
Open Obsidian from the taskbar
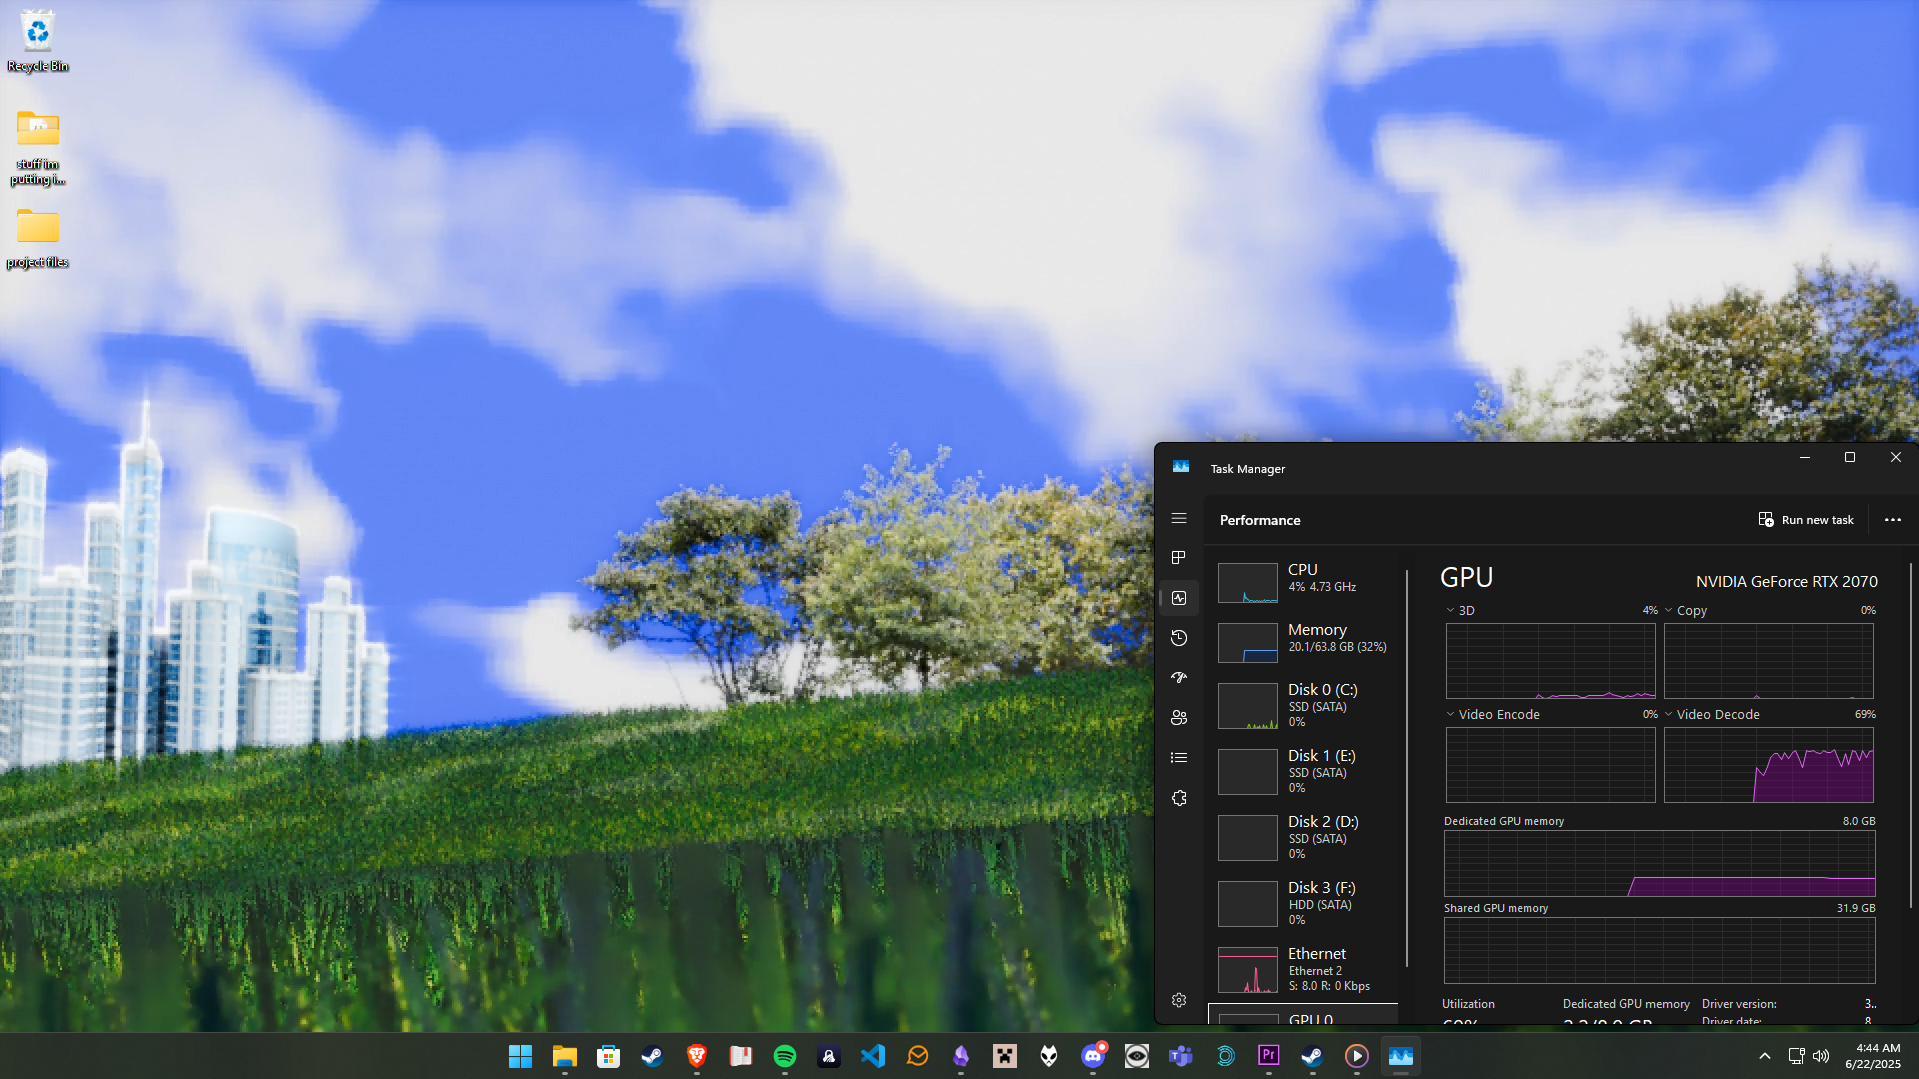click(x=961, y=1056)
